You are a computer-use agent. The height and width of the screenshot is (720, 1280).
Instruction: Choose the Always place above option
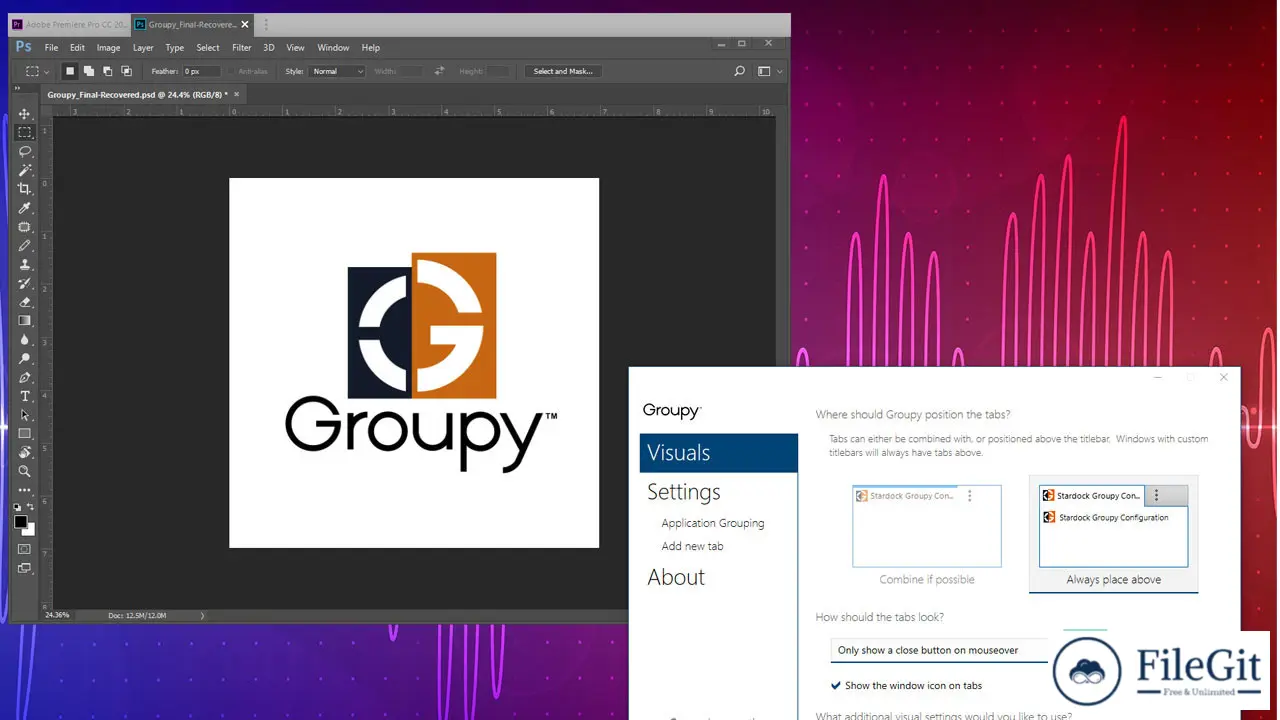1113,534
